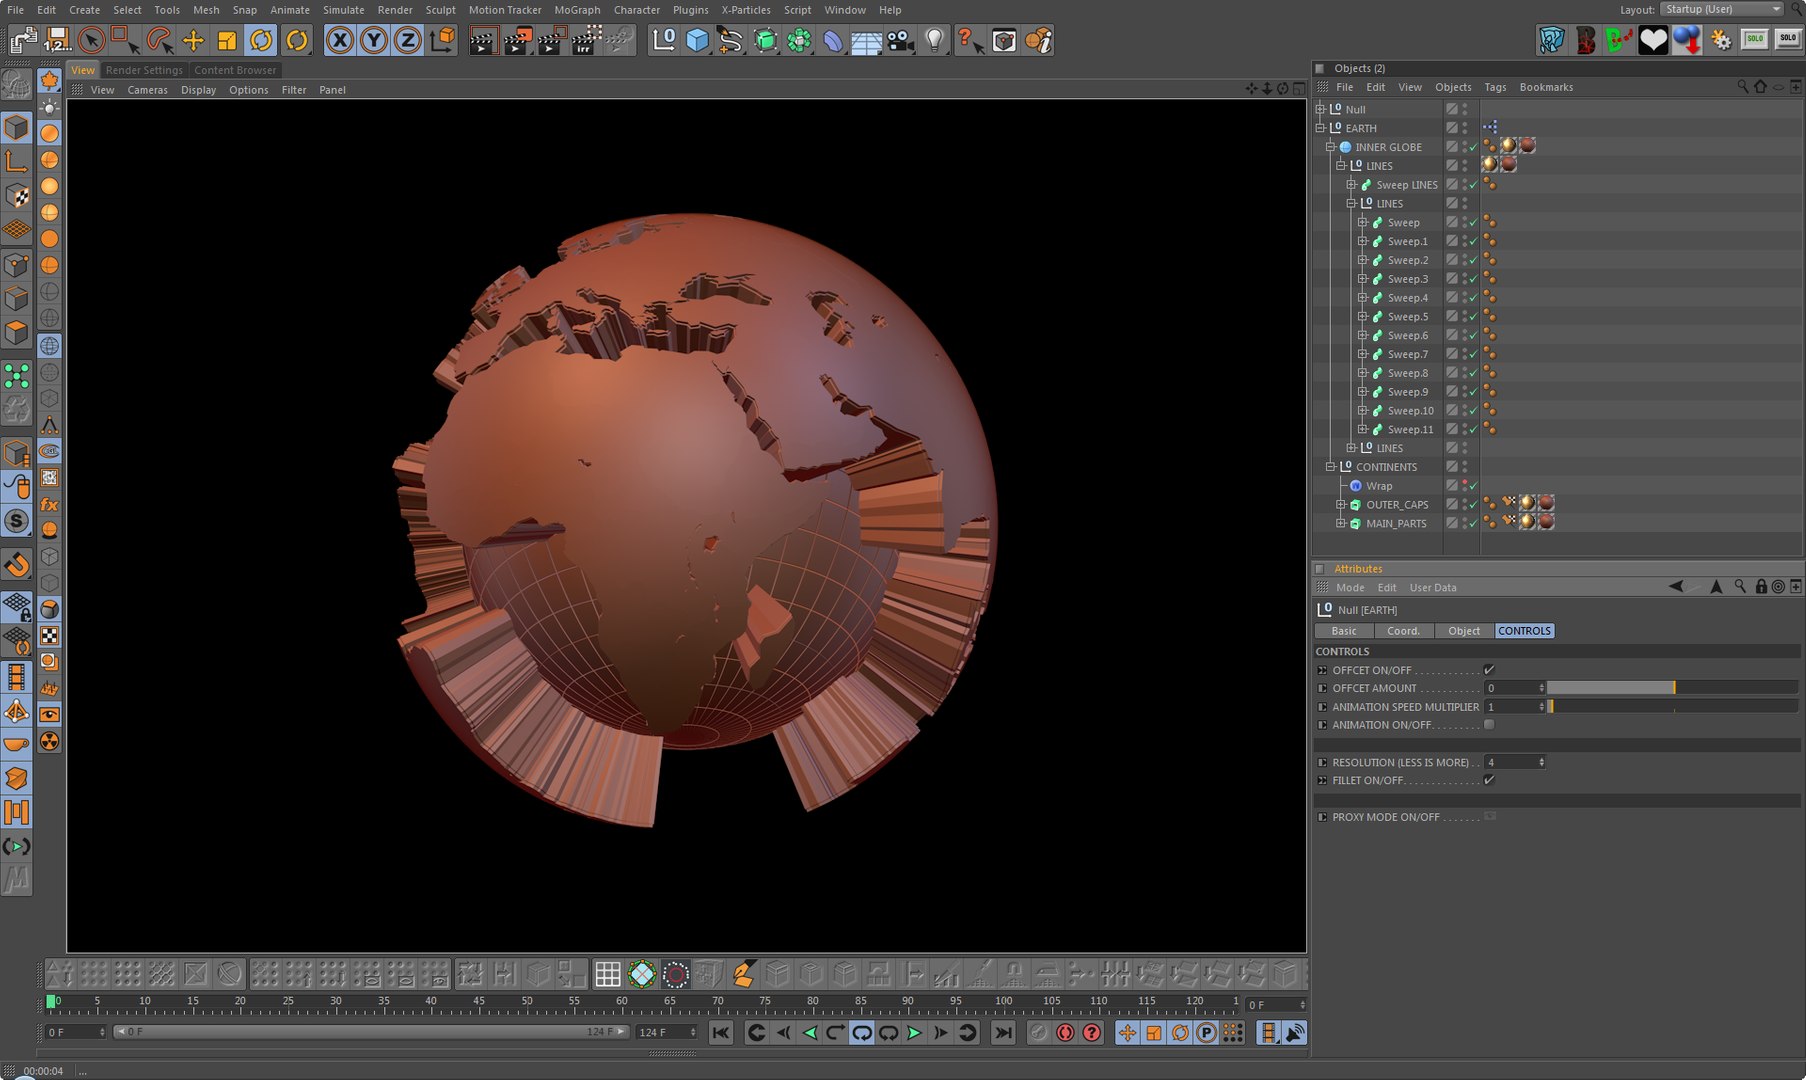Screen dimensions: 1806x1080
Task: Click the help question-mark cursor icon
Action: click(x=970, y=40)
